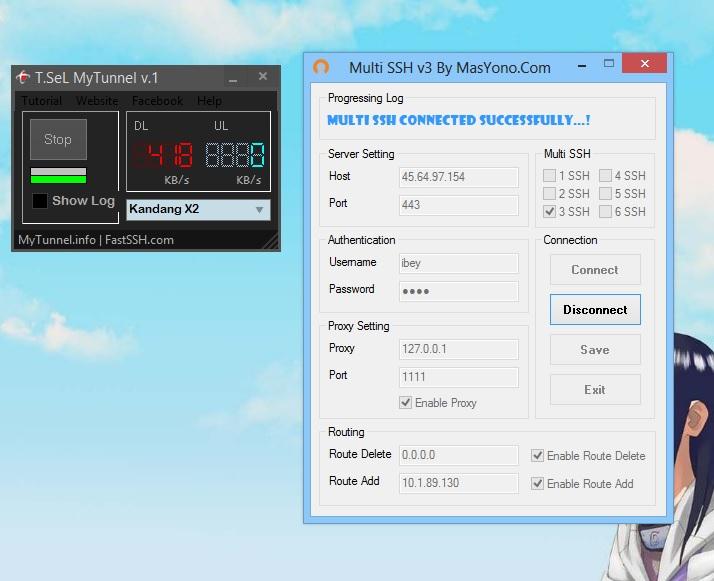Open the Tutorial menu in MyTunnel
714x581 pixels.
tap(41, 101)
